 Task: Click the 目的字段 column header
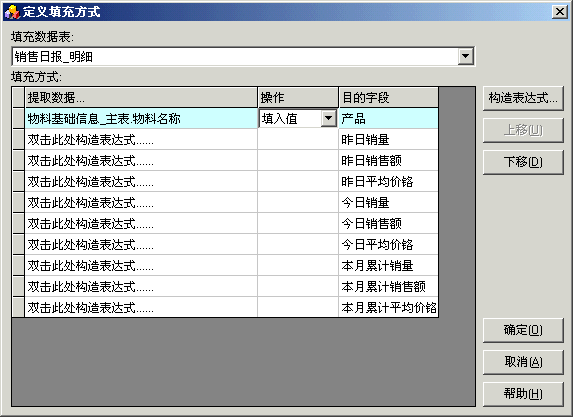pyautogui.click(x=388, y=98)
